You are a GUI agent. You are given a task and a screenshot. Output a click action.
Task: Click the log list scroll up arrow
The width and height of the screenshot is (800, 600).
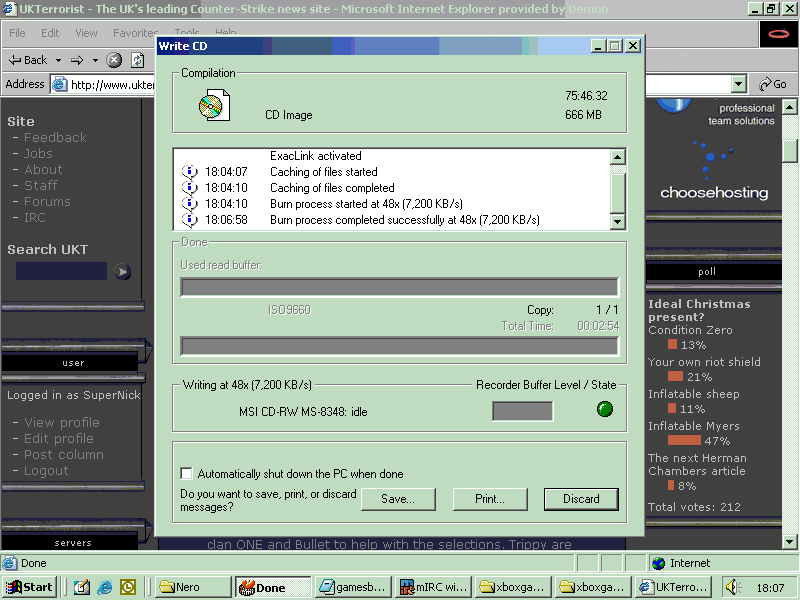pos(617,157)
